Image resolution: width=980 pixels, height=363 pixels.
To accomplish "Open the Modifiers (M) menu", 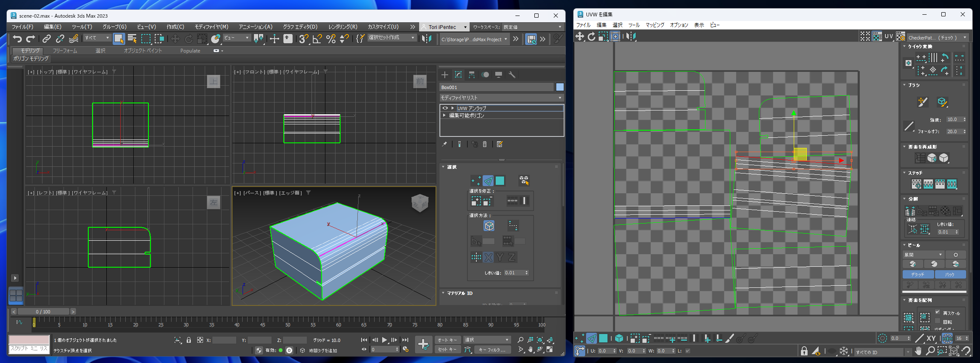I will click(211, 27).
